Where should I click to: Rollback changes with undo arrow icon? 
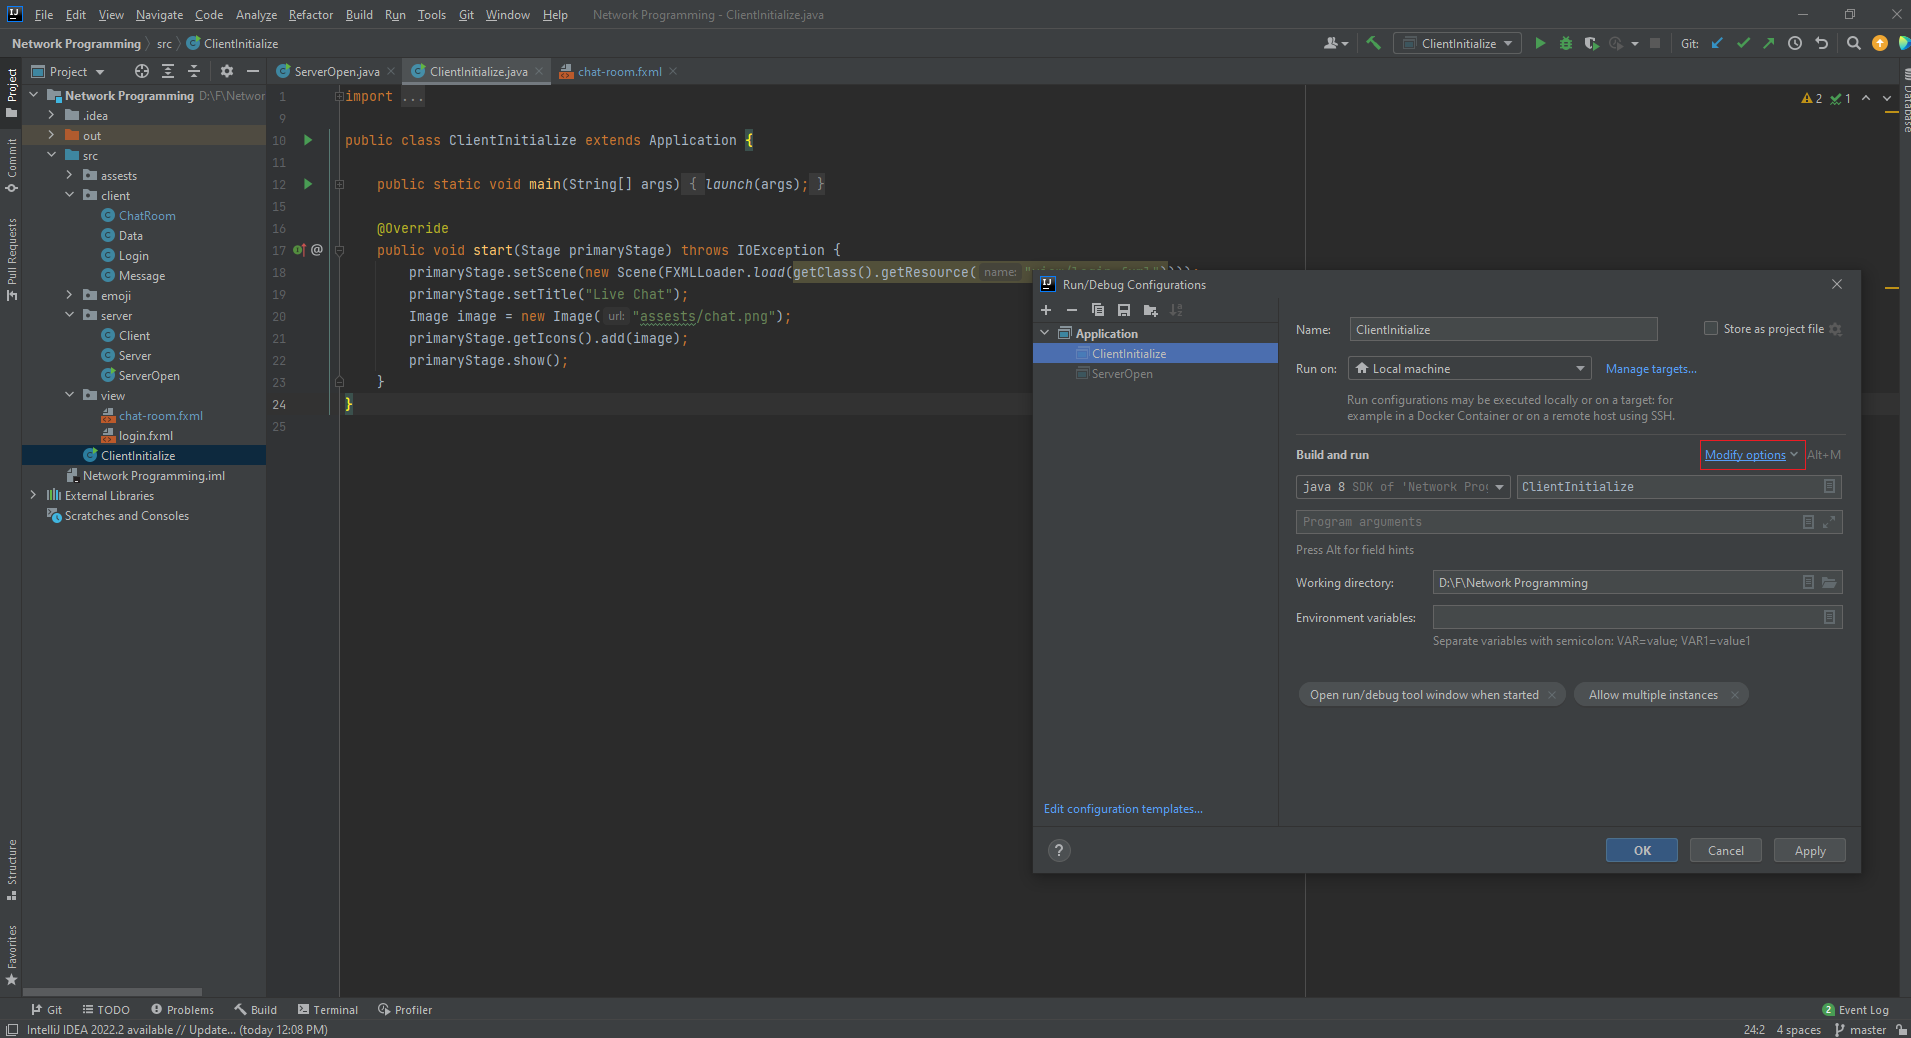pos(1821,43)
